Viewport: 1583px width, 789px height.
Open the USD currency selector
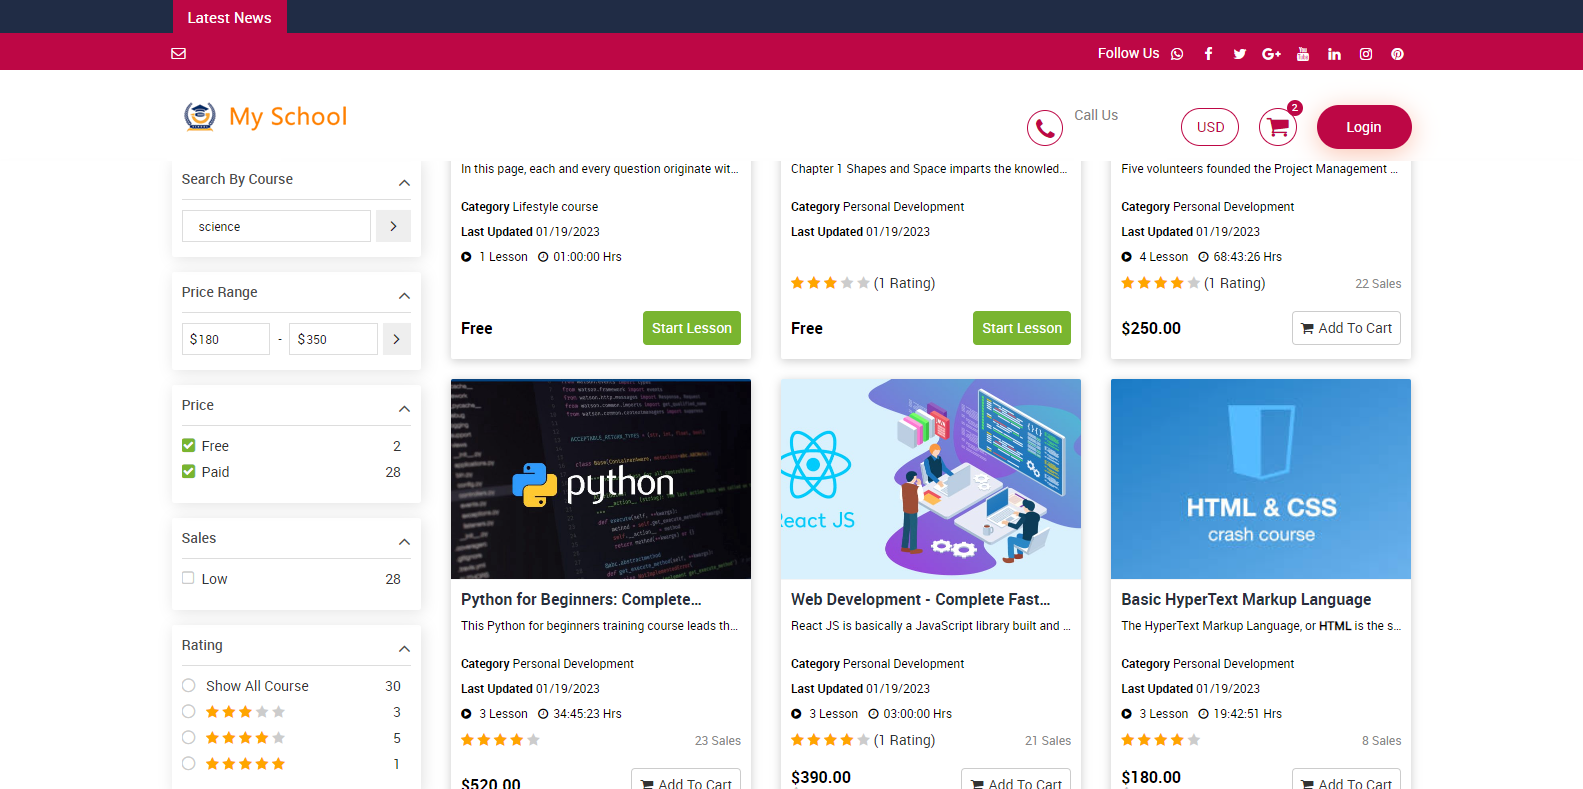(1209, 127)
